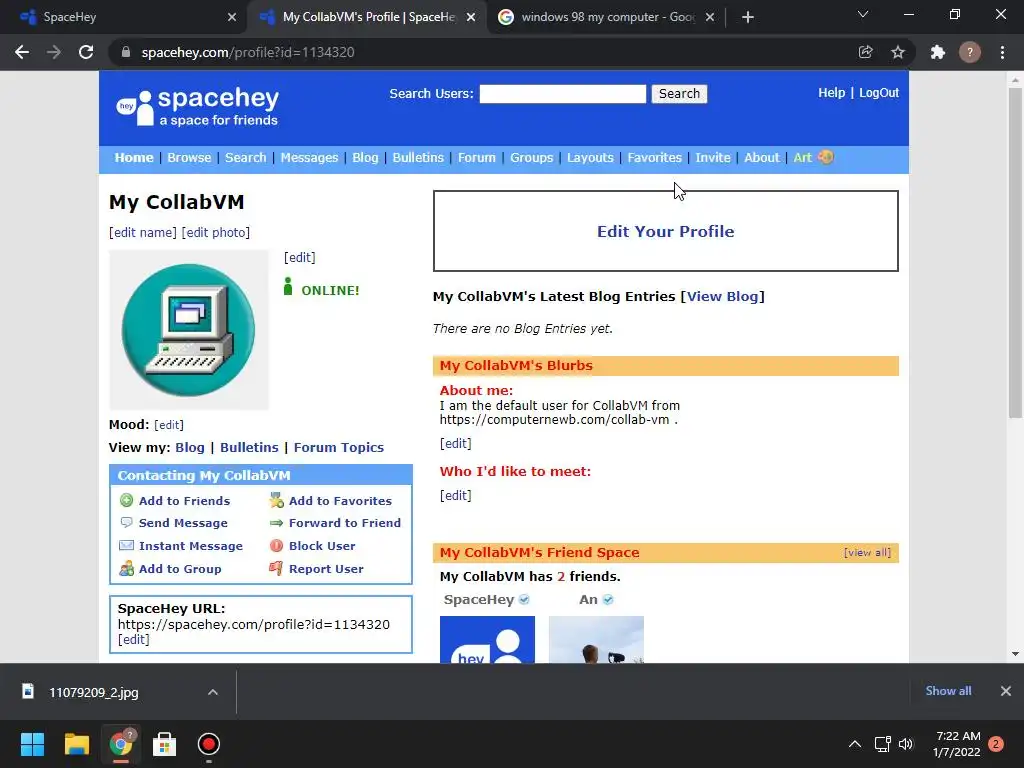1024x768 pixels.
Task: Open the browser extensions puzzle icon
Action: 938,52
